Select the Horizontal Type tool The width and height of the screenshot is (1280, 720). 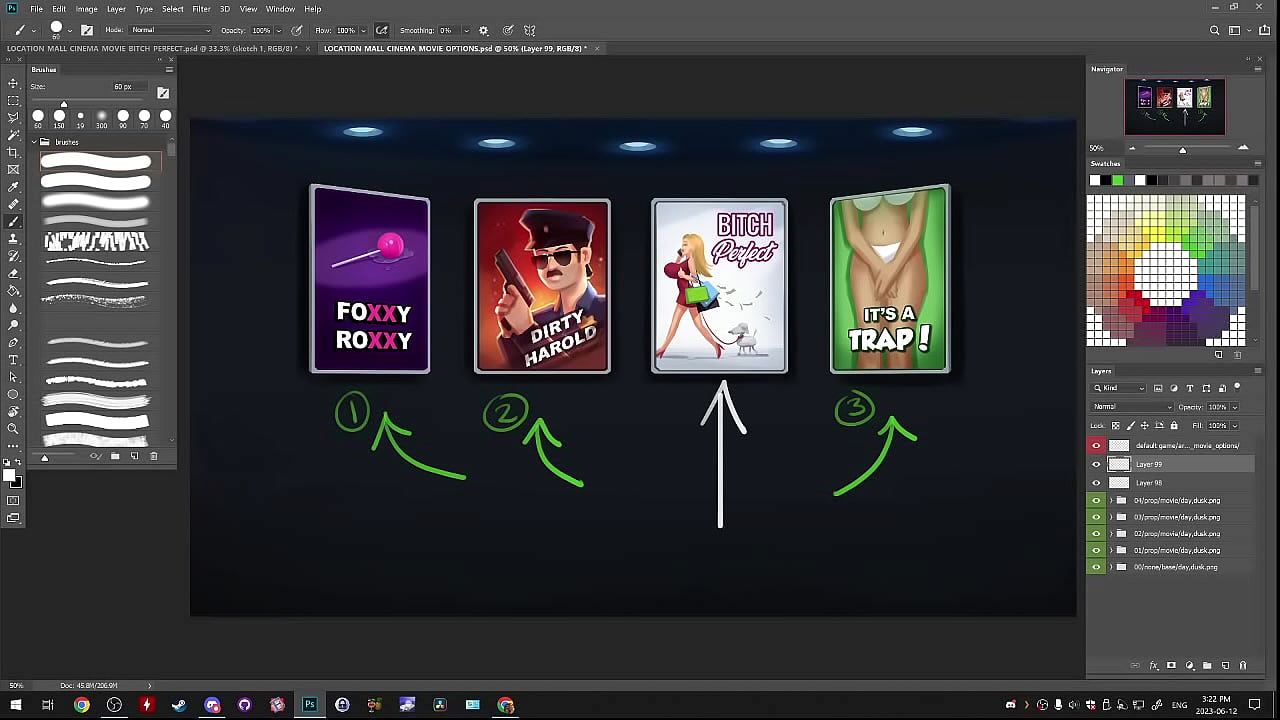(13, 360)
